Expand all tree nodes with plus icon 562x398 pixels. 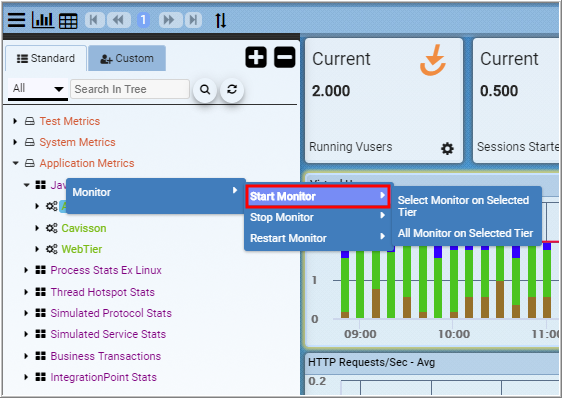[x=256, y=57]
